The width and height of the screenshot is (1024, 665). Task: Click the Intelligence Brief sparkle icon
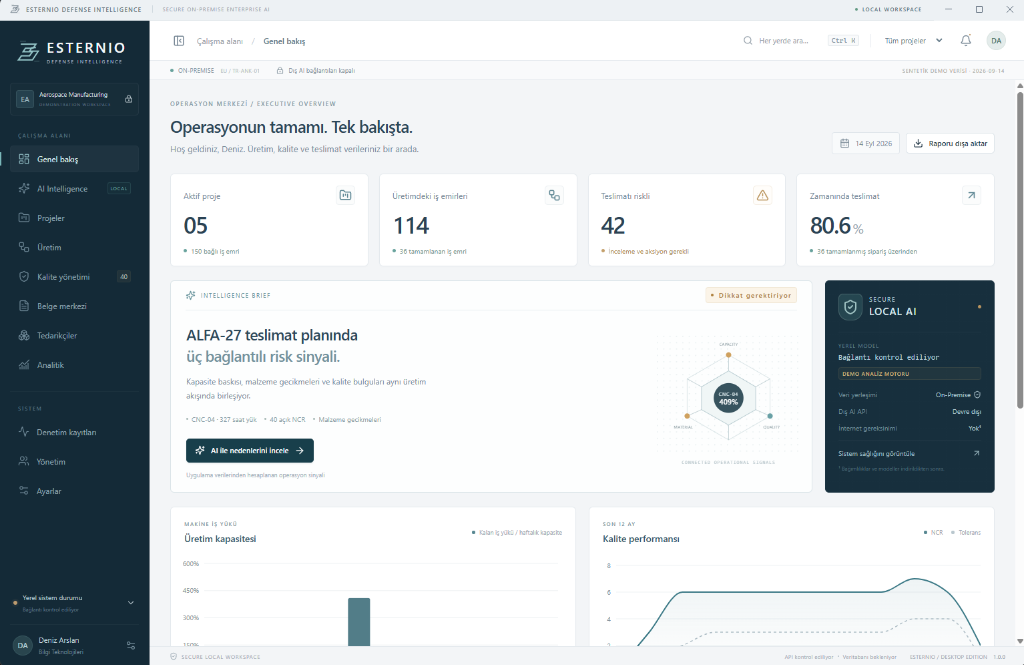tap(191, 295)
